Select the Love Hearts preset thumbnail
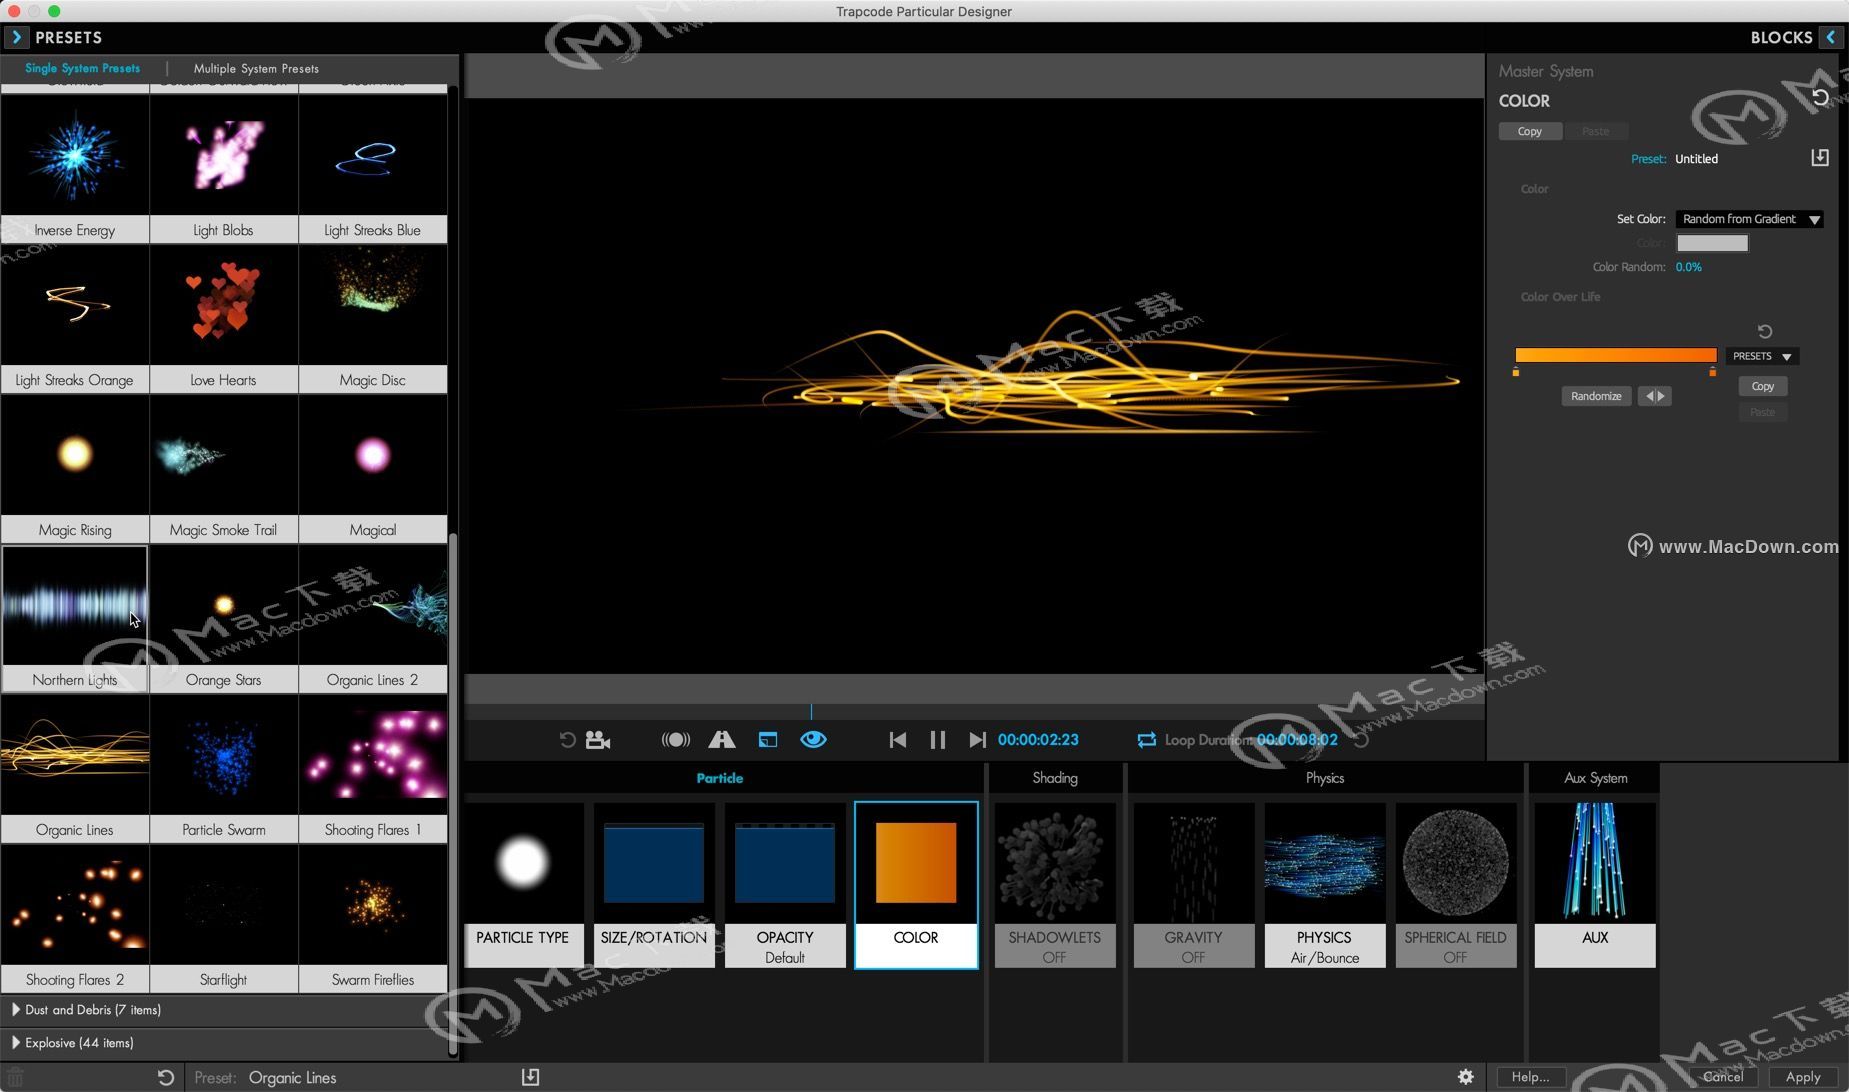This screenshot has width=1849, height=1092. tap(224, 304)
